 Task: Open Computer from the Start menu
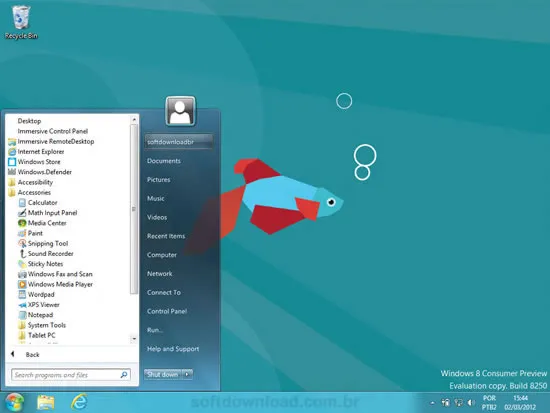(162, 255)
